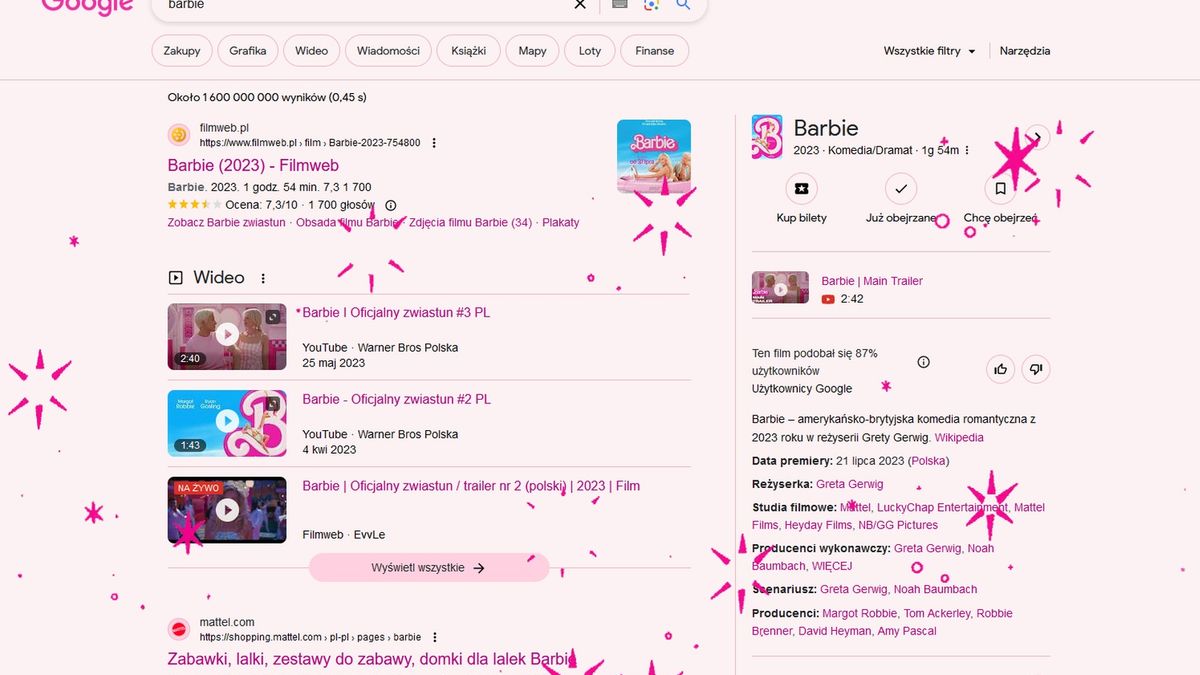Open the Wikipedia link in description

(959, 438)
